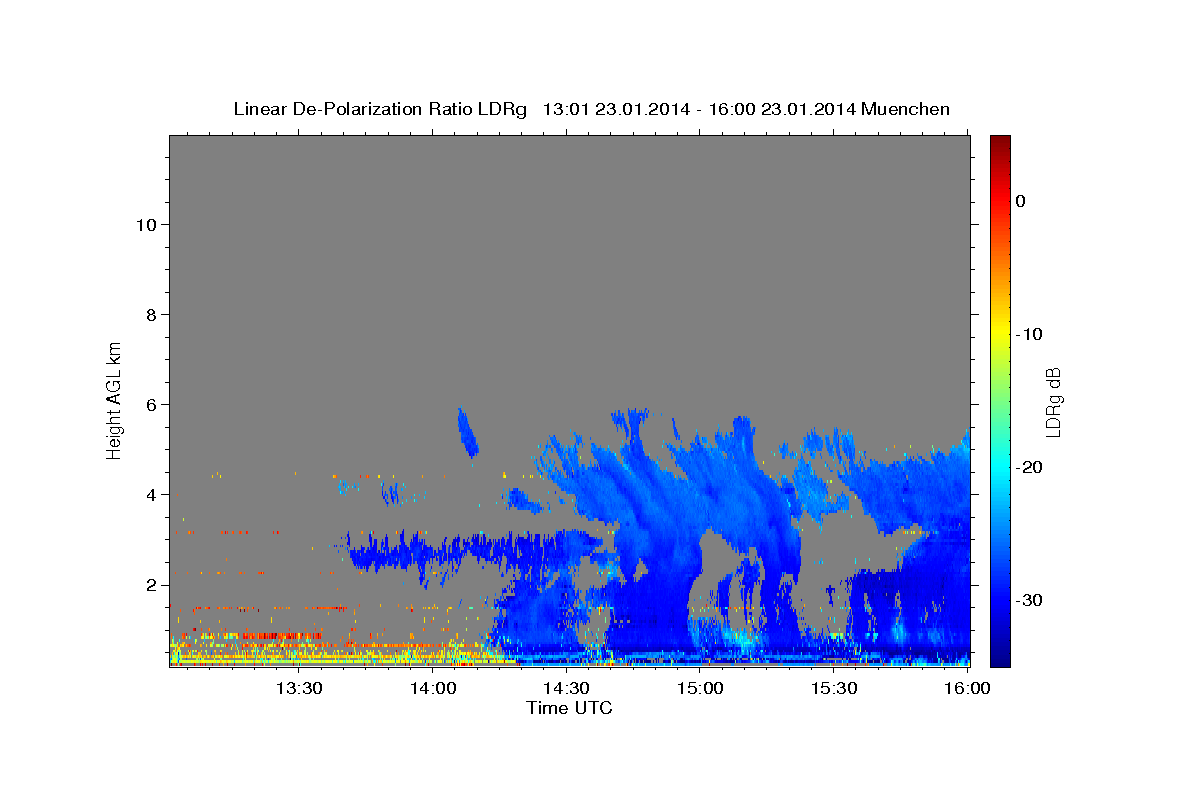Viewport: 1200px width, 800px height.
Task: Click the '-20' colorbar tick label
Action: 1029,467
